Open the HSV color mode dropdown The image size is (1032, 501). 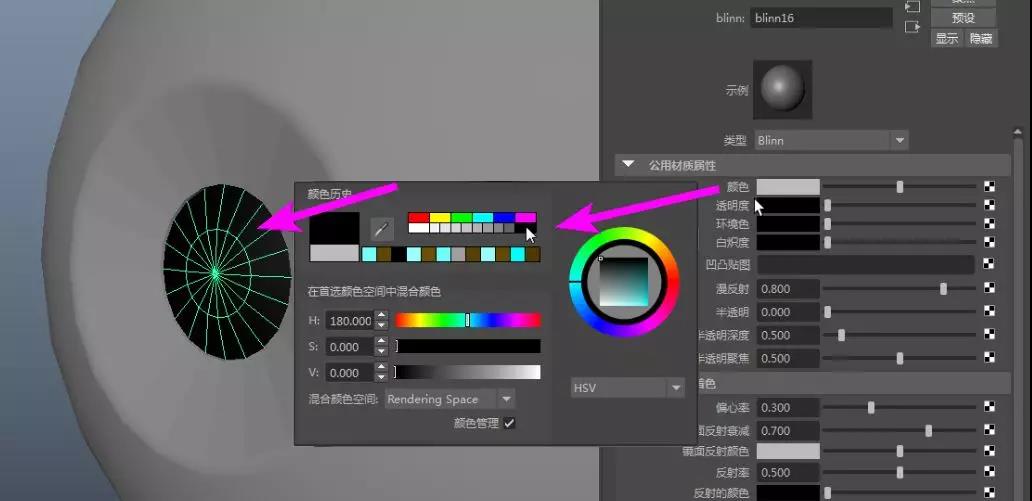coord(627,387)
